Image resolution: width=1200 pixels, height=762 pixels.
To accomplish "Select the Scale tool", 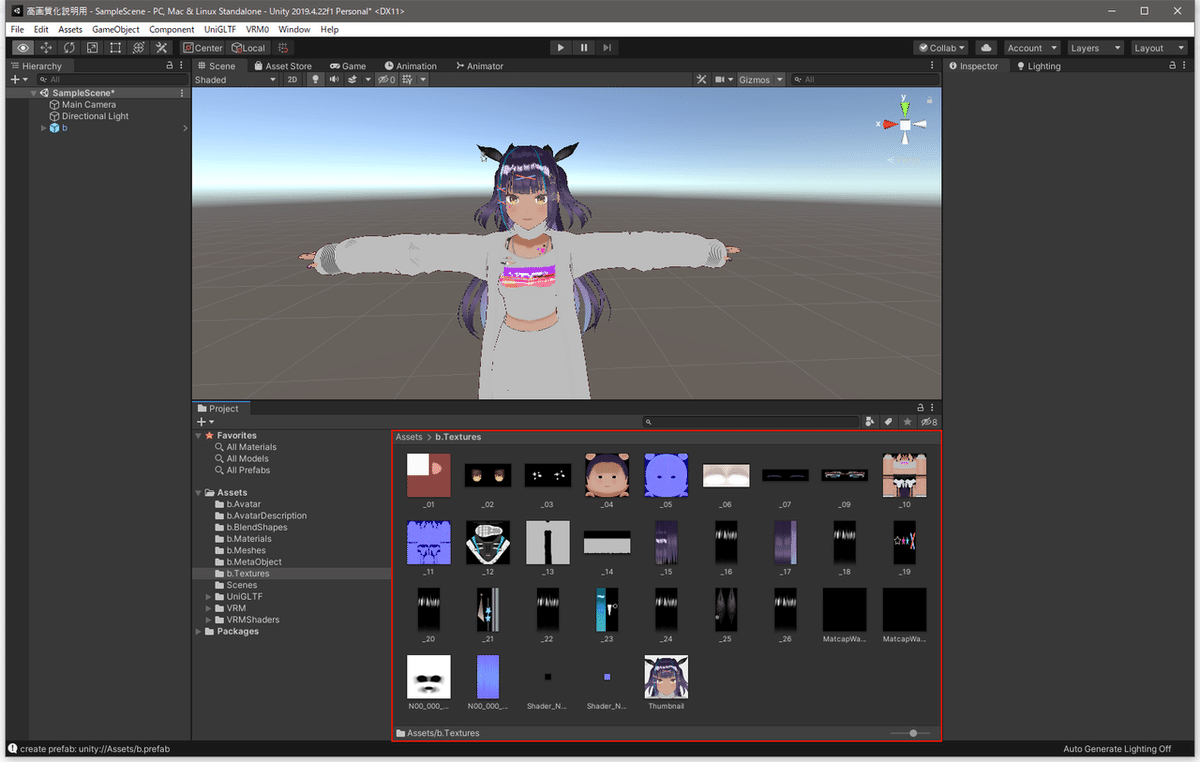I will [x=92, y=48].
